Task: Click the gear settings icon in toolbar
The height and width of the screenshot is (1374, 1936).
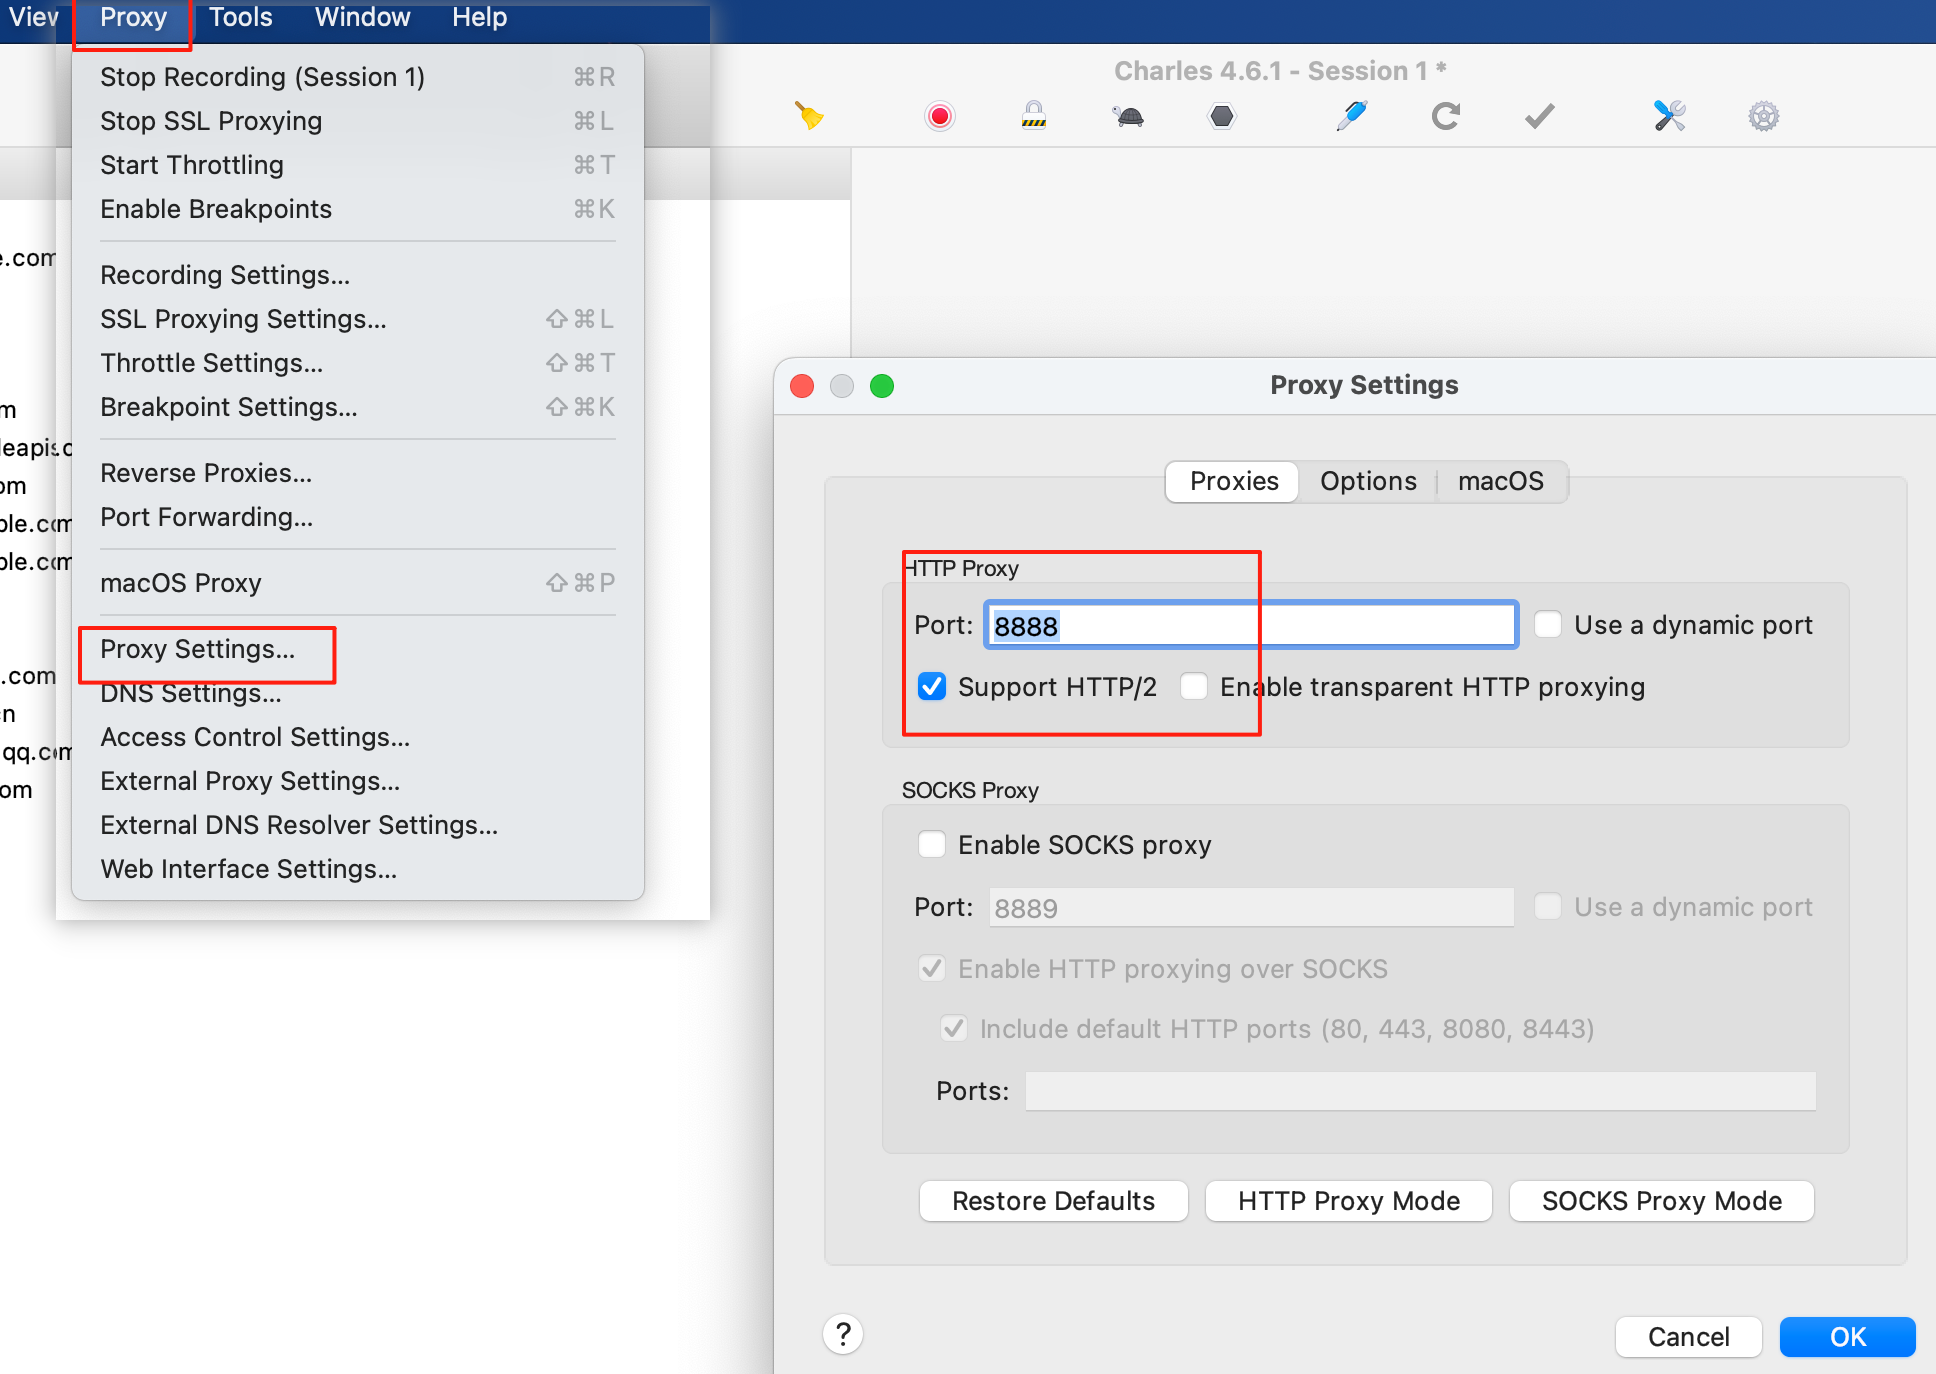Action: click(x=1763, y=116)
